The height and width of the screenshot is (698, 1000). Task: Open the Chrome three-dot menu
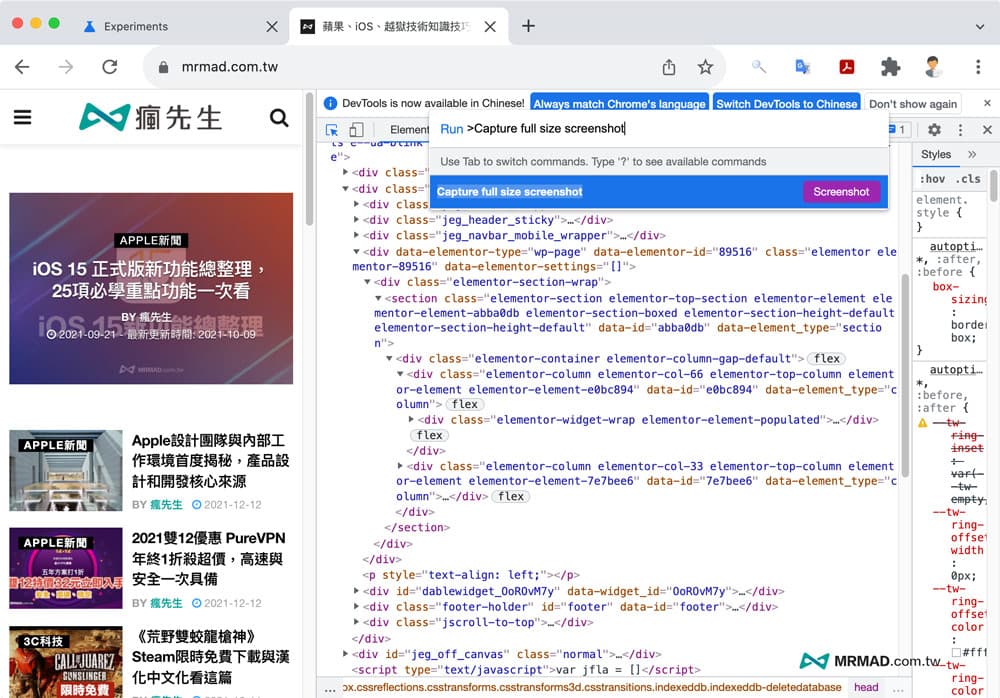tap(978, 67)
